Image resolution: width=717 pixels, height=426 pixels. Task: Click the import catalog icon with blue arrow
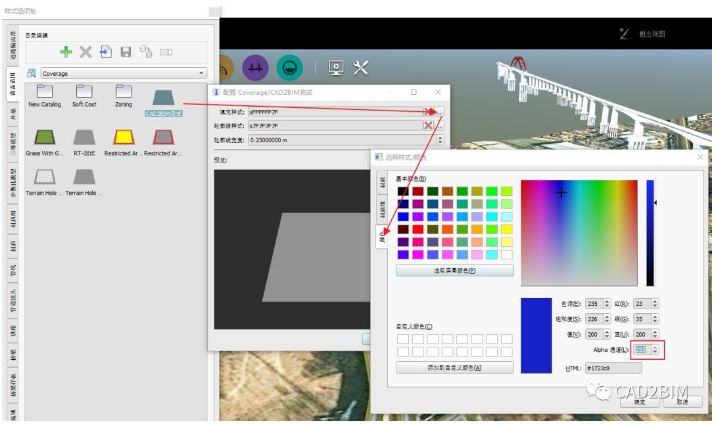click(106, 51)
